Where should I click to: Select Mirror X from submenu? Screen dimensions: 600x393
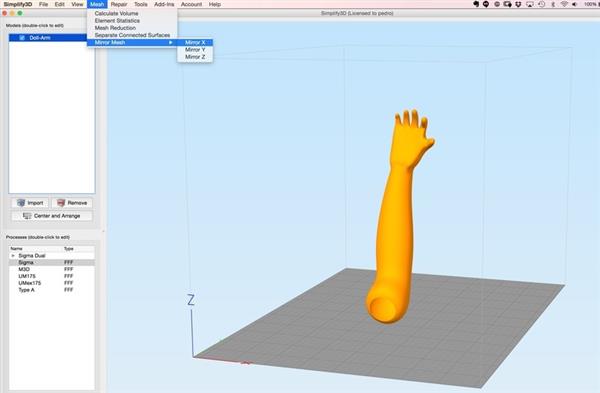195,42
